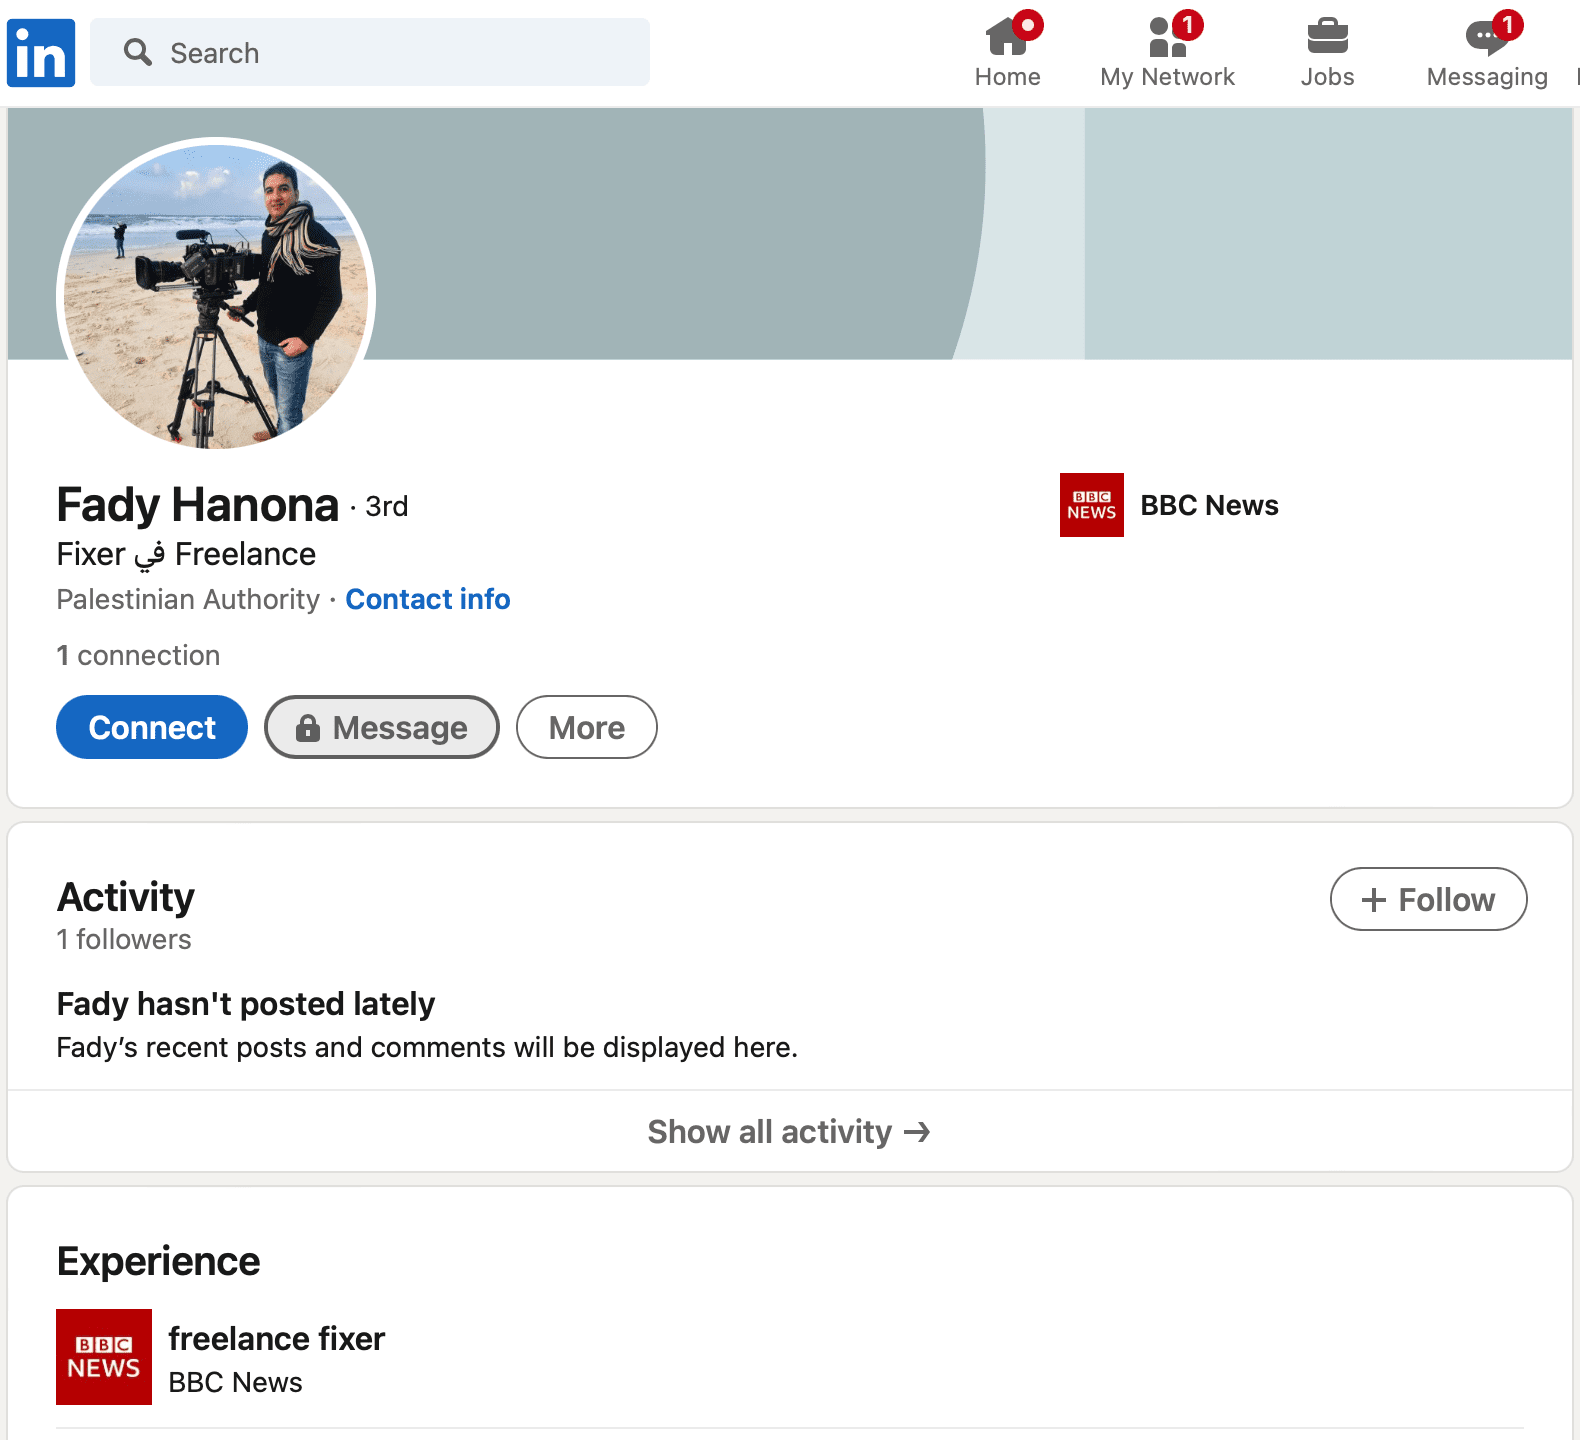Click the plus icon on the Follow button
This screenshot has width=1580, height=1440.
point(1374,900)
